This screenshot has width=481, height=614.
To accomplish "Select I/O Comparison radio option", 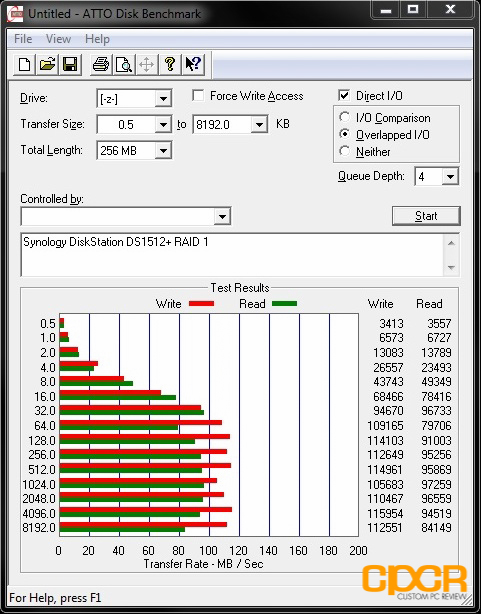I will click(x=344, y=117).
